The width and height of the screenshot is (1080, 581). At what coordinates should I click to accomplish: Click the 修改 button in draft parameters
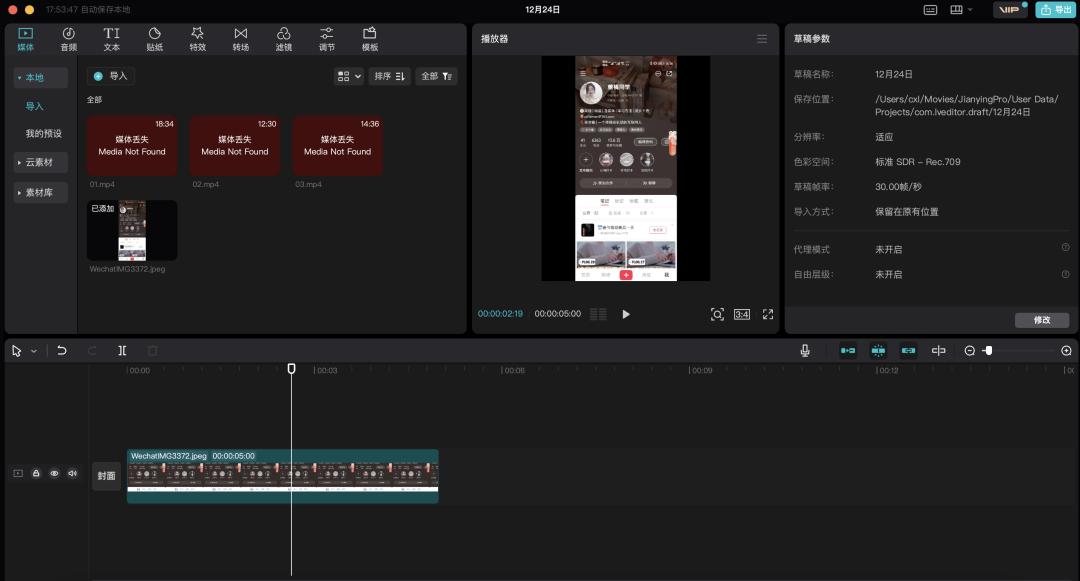1042,320
